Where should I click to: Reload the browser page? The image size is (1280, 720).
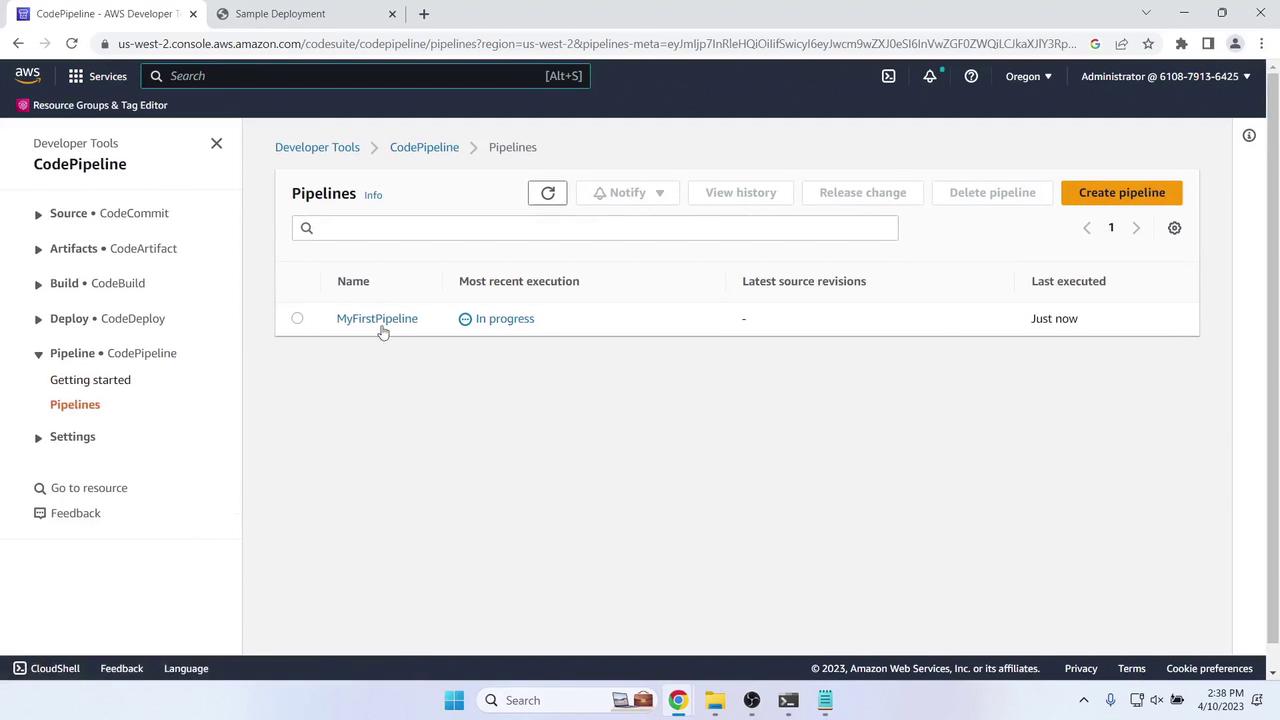[72, 43]
